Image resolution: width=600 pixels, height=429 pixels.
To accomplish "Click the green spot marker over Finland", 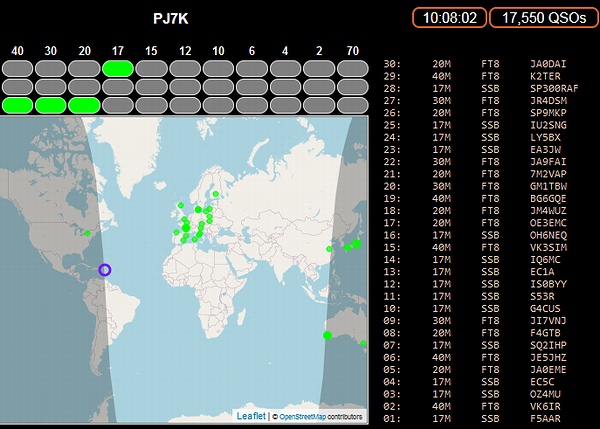I will coord(215,194).
